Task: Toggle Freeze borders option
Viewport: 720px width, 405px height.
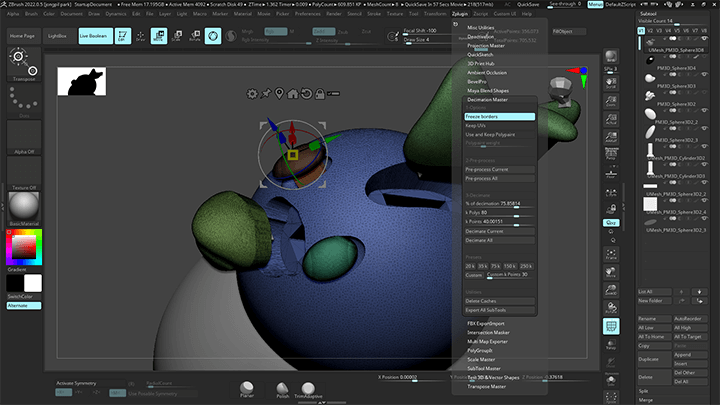Action: pos(500,117)
